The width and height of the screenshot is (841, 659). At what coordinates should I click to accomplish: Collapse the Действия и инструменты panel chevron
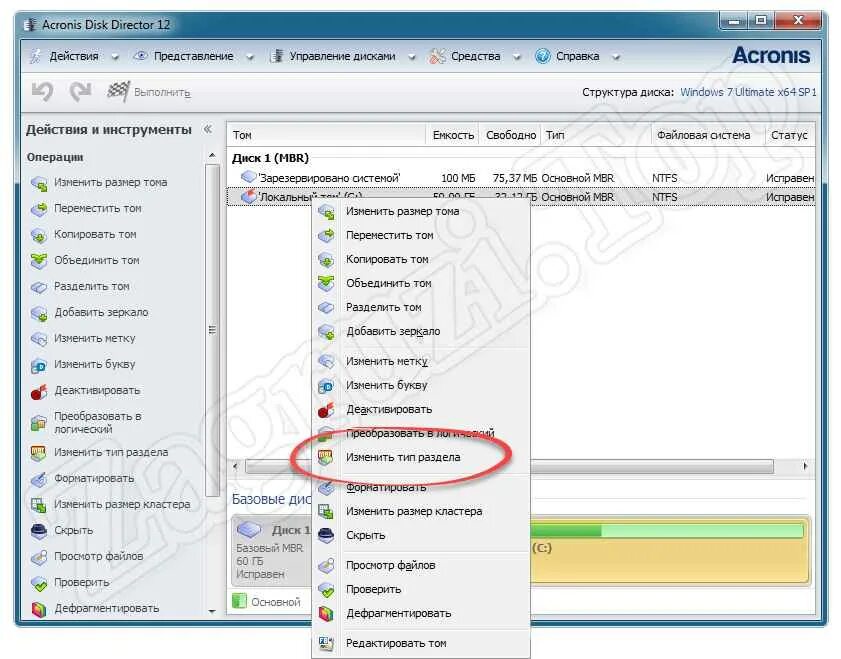[208, 129]
